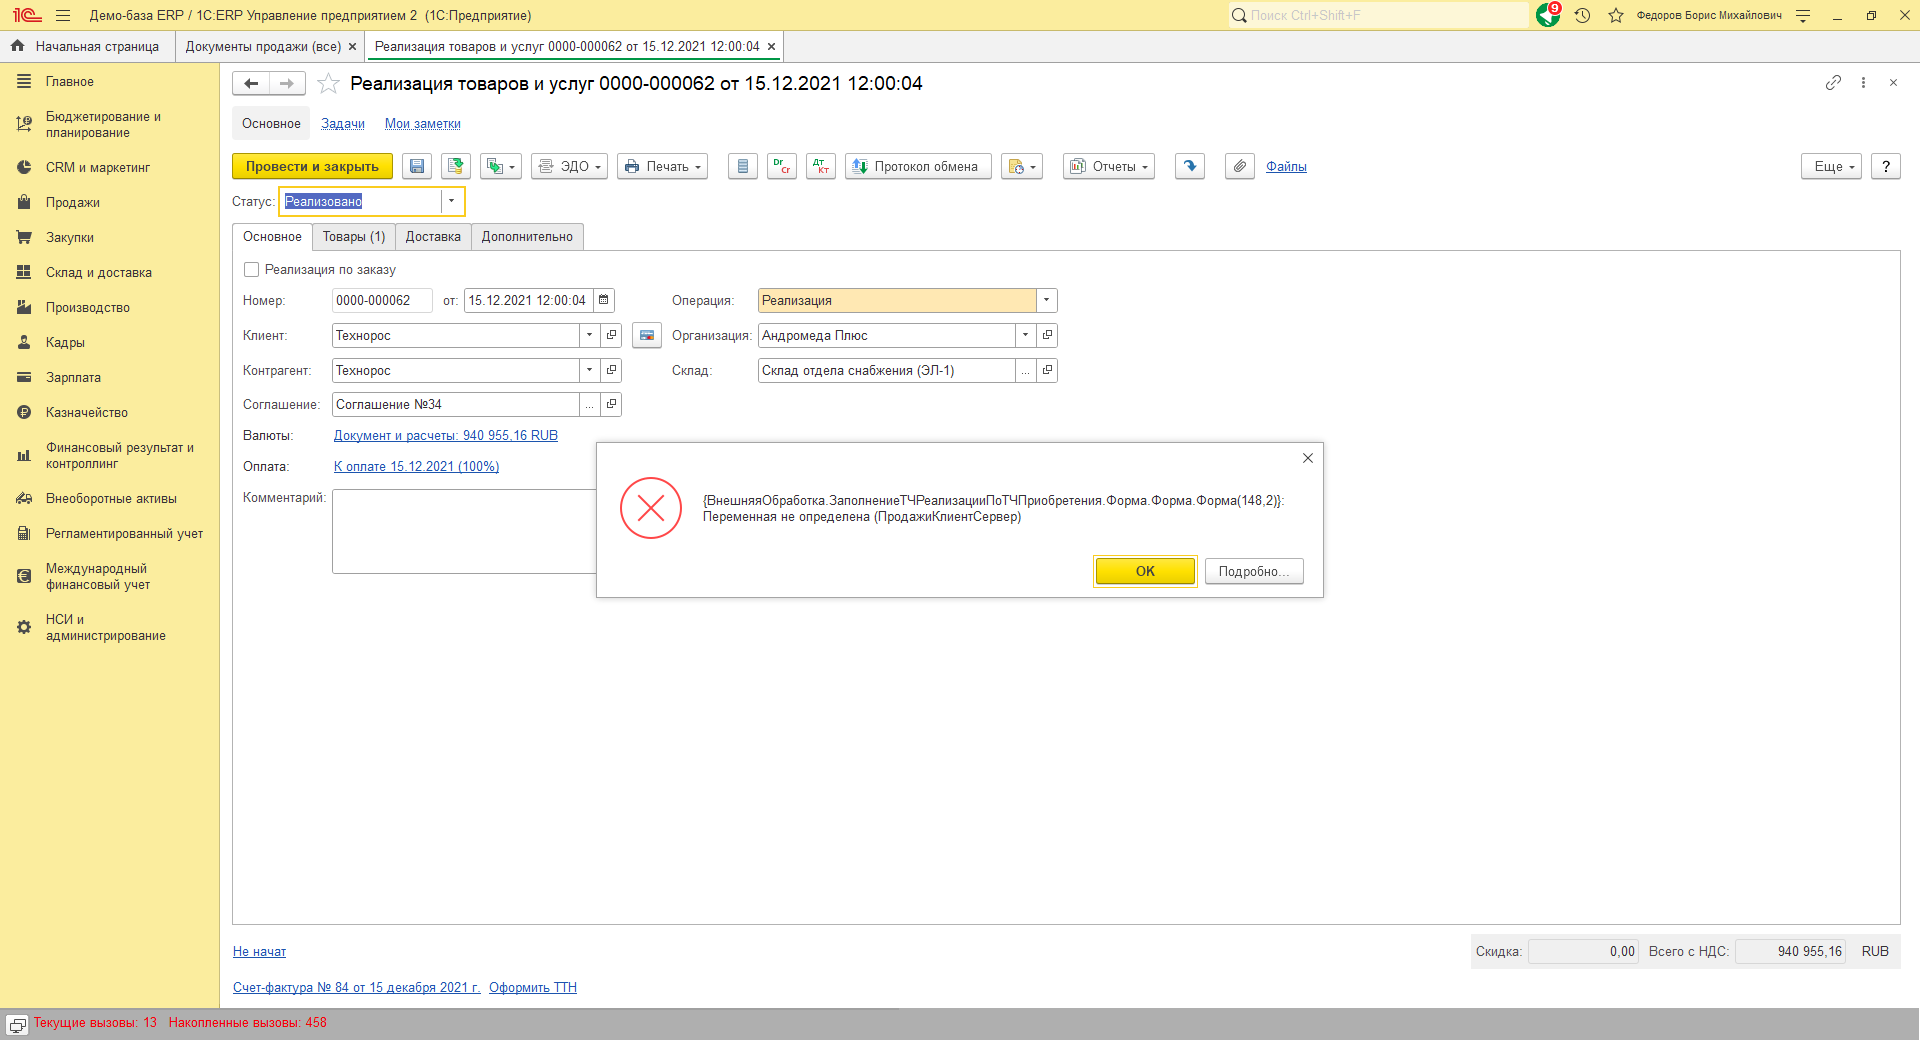1920x1040 pixels.
Task: Go forward with the right arrow button
Action: (287, 83)
